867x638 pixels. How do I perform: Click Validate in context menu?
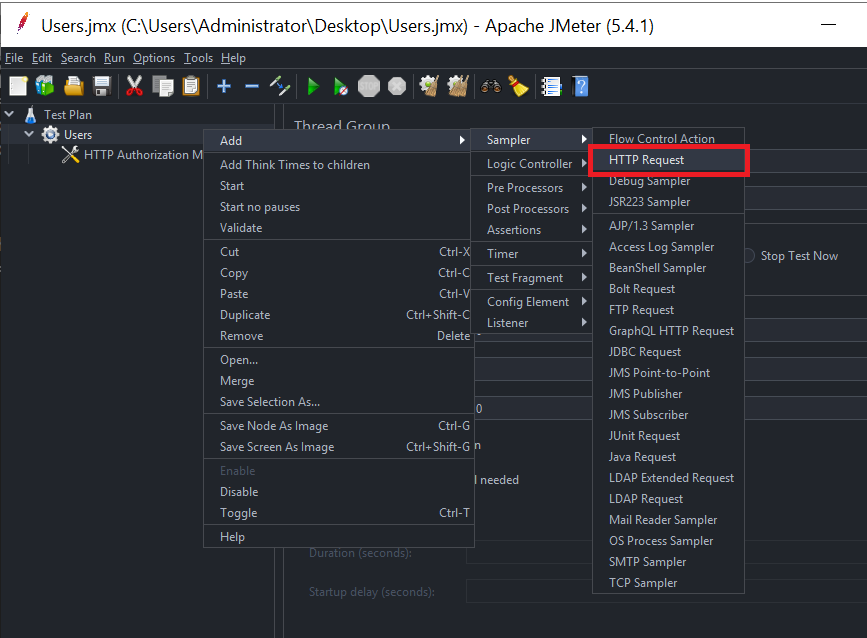coord(338,228)
